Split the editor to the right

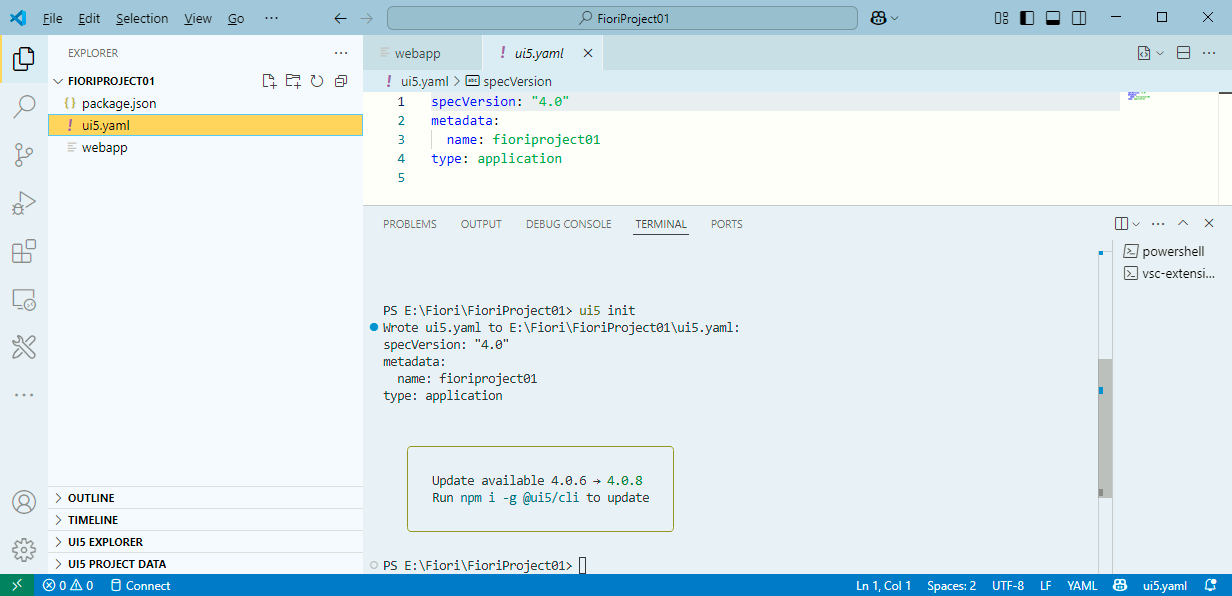(1183, 53)
